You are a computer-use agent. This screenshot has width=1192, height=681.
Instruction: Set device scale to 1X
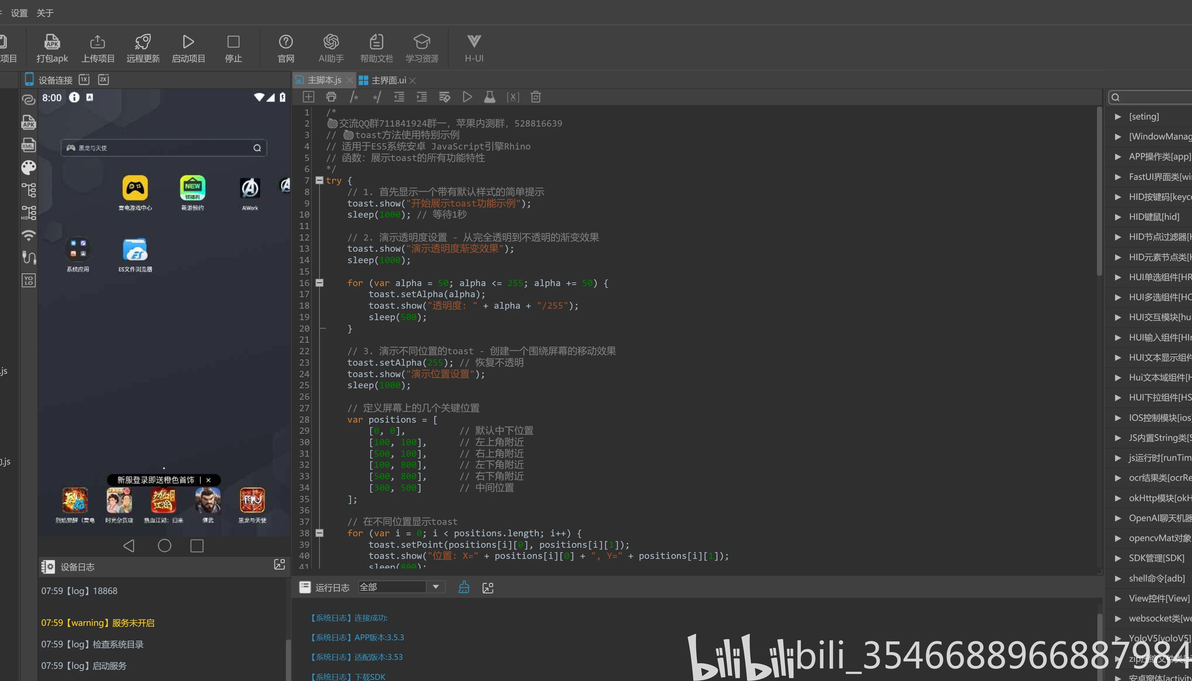click(x=84, y=80)
